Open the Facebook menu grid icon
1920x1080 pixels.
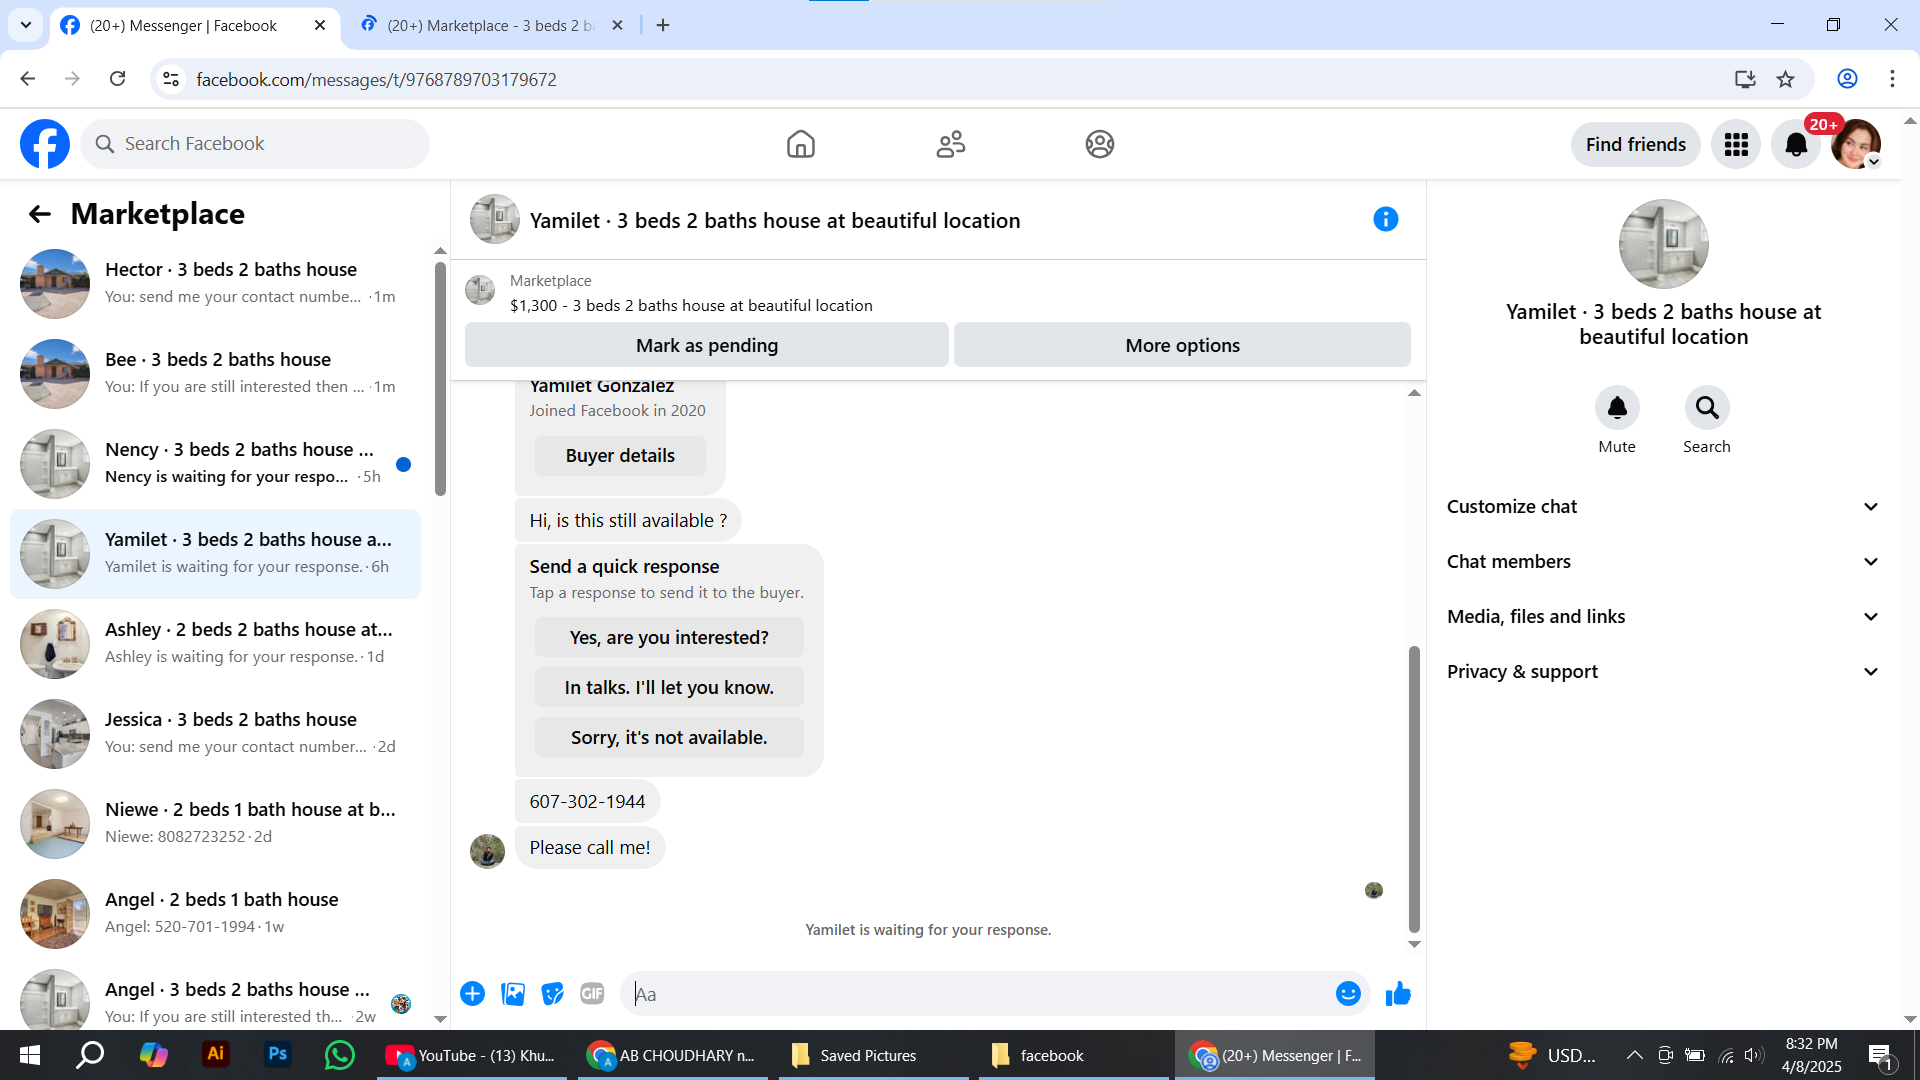1736,145
